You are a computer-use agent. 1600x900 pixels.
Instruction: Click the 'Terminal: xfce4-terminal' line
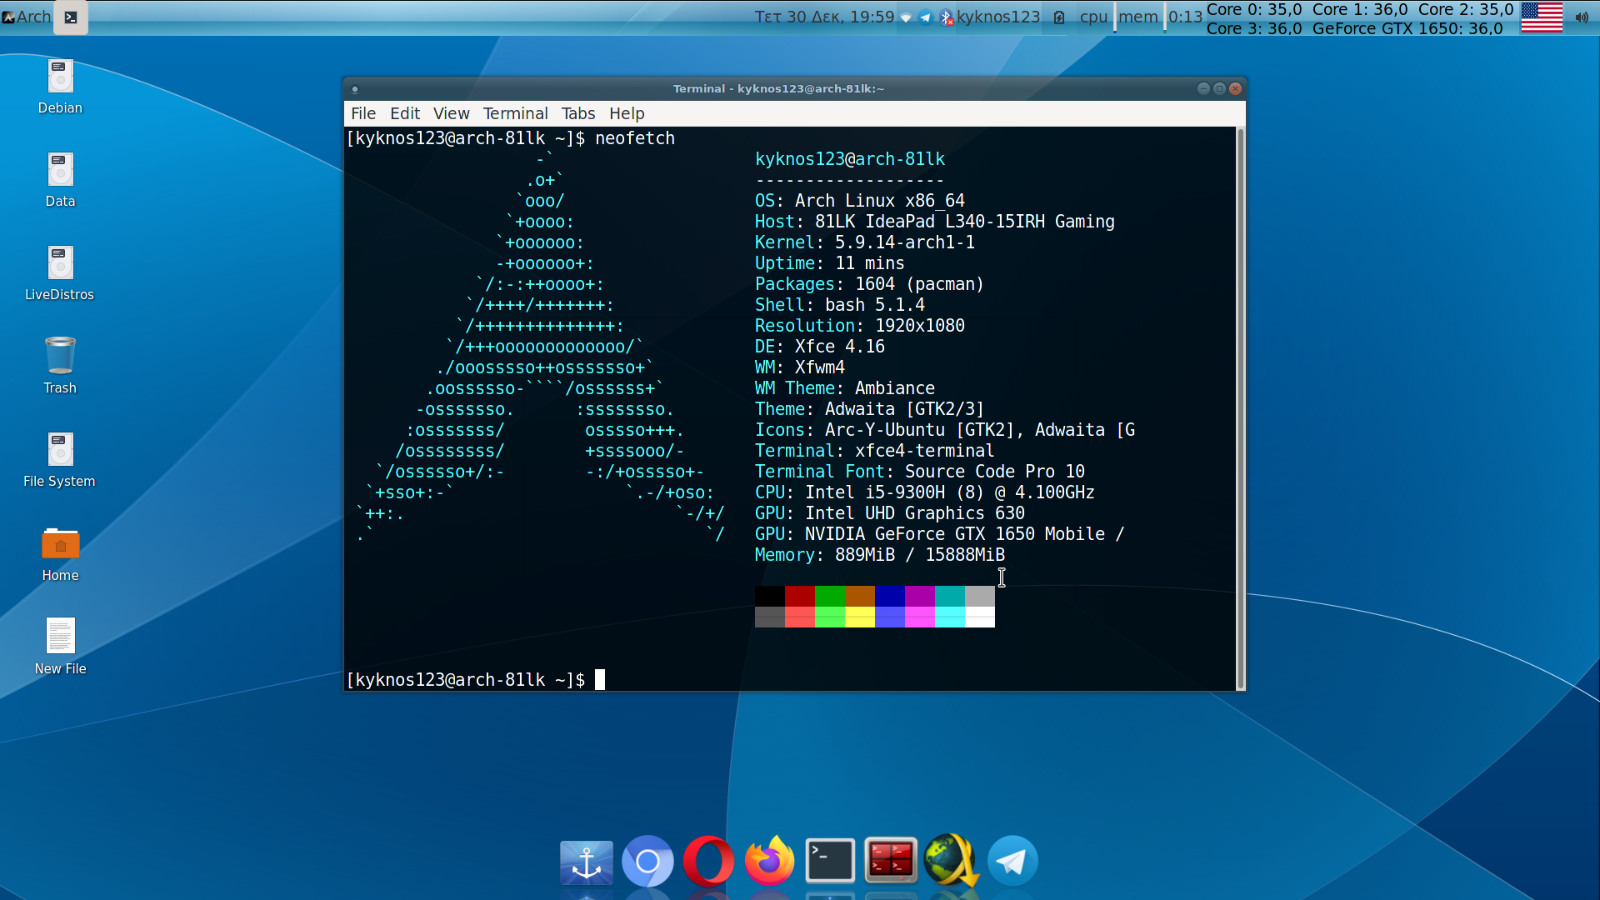pyautogui.click(x=875, y=451)
